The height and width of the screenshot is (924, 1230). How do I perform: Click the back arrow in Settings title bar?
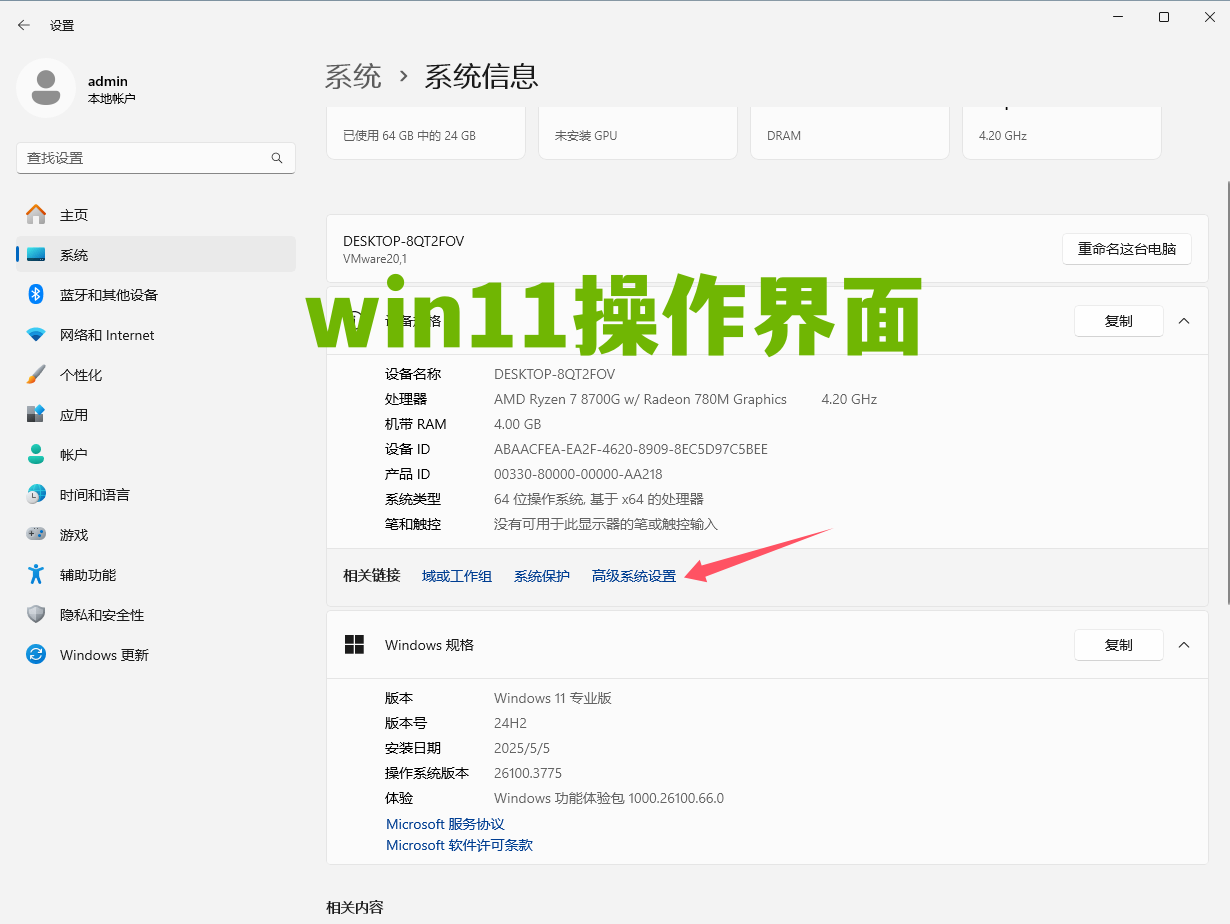click(x=24, y=25)
